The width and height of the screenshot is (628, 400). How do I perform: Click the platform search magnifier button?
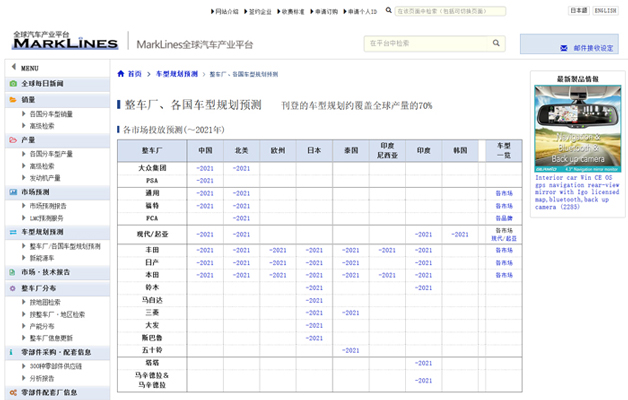click(x=496, y=43)
